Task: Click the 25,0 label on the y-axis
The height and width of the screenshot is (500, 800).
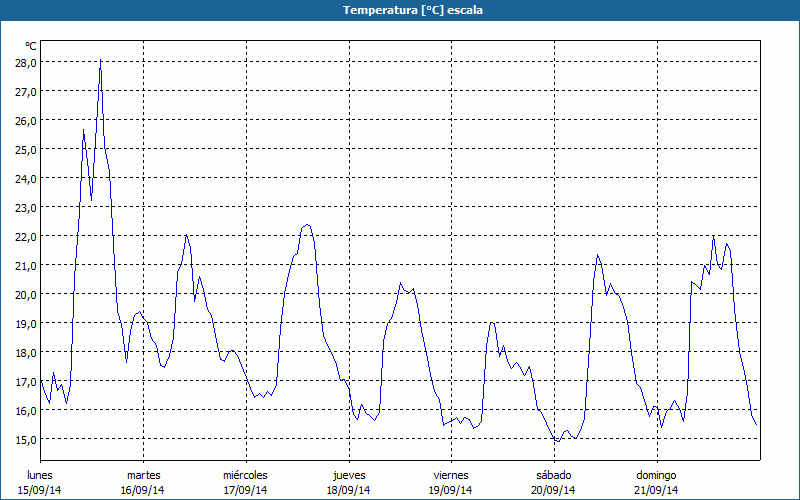Action: coord(25,149)
